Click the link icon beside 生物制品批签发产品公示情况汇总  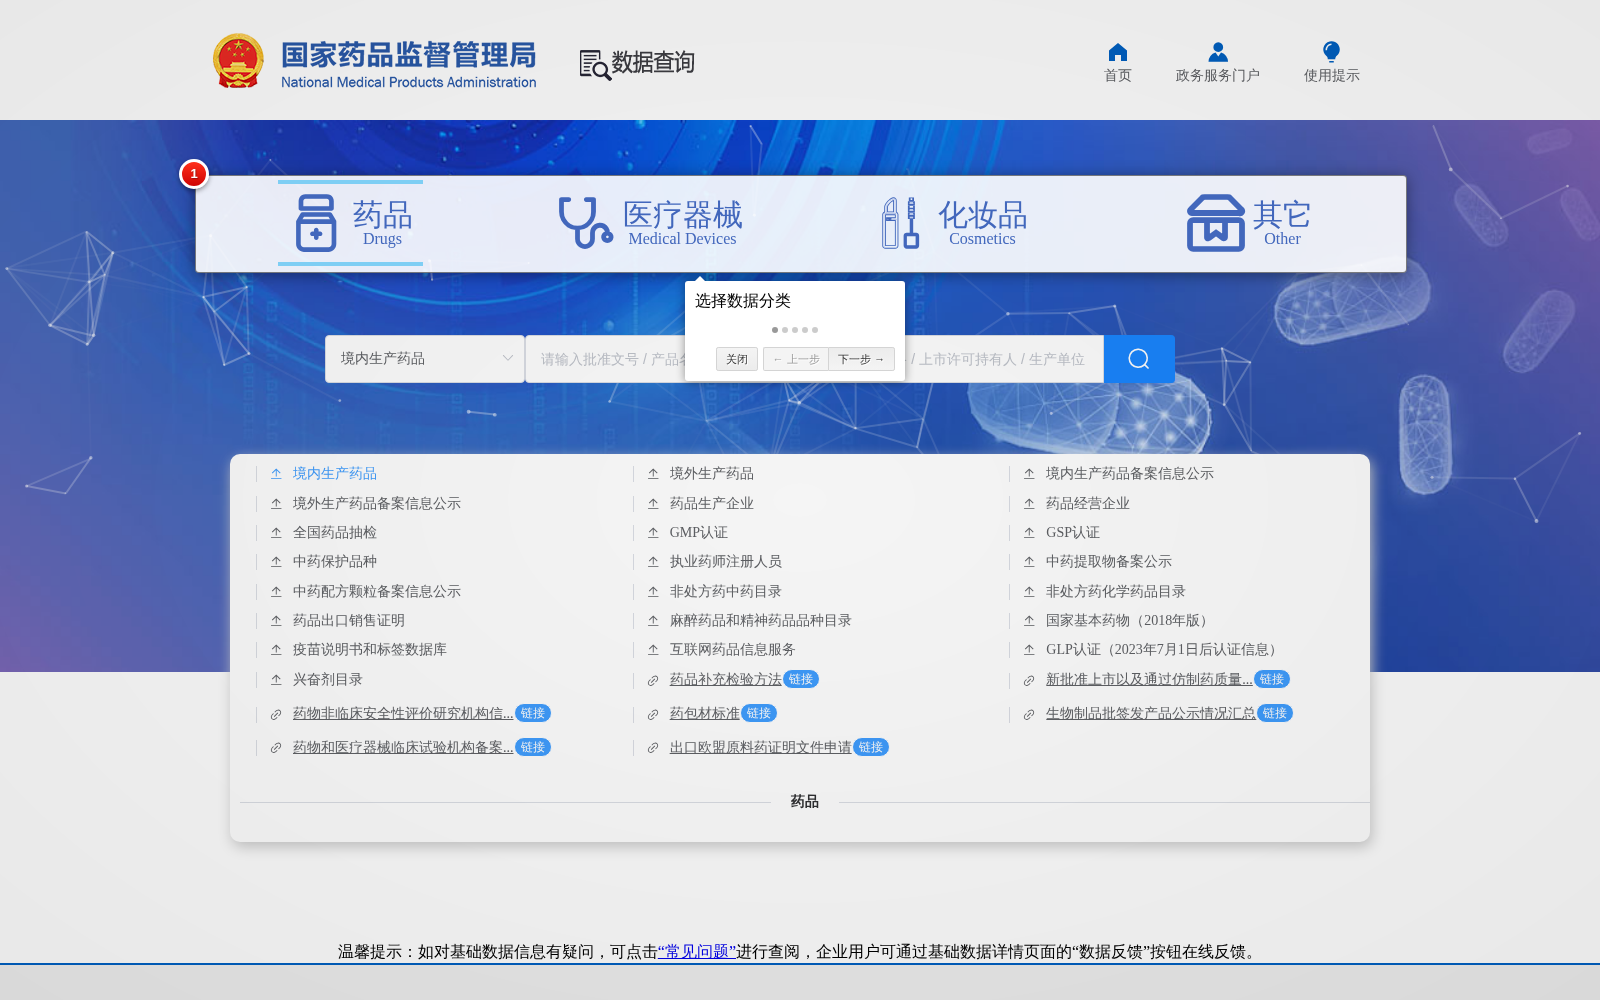click(x=1029, y=715)
